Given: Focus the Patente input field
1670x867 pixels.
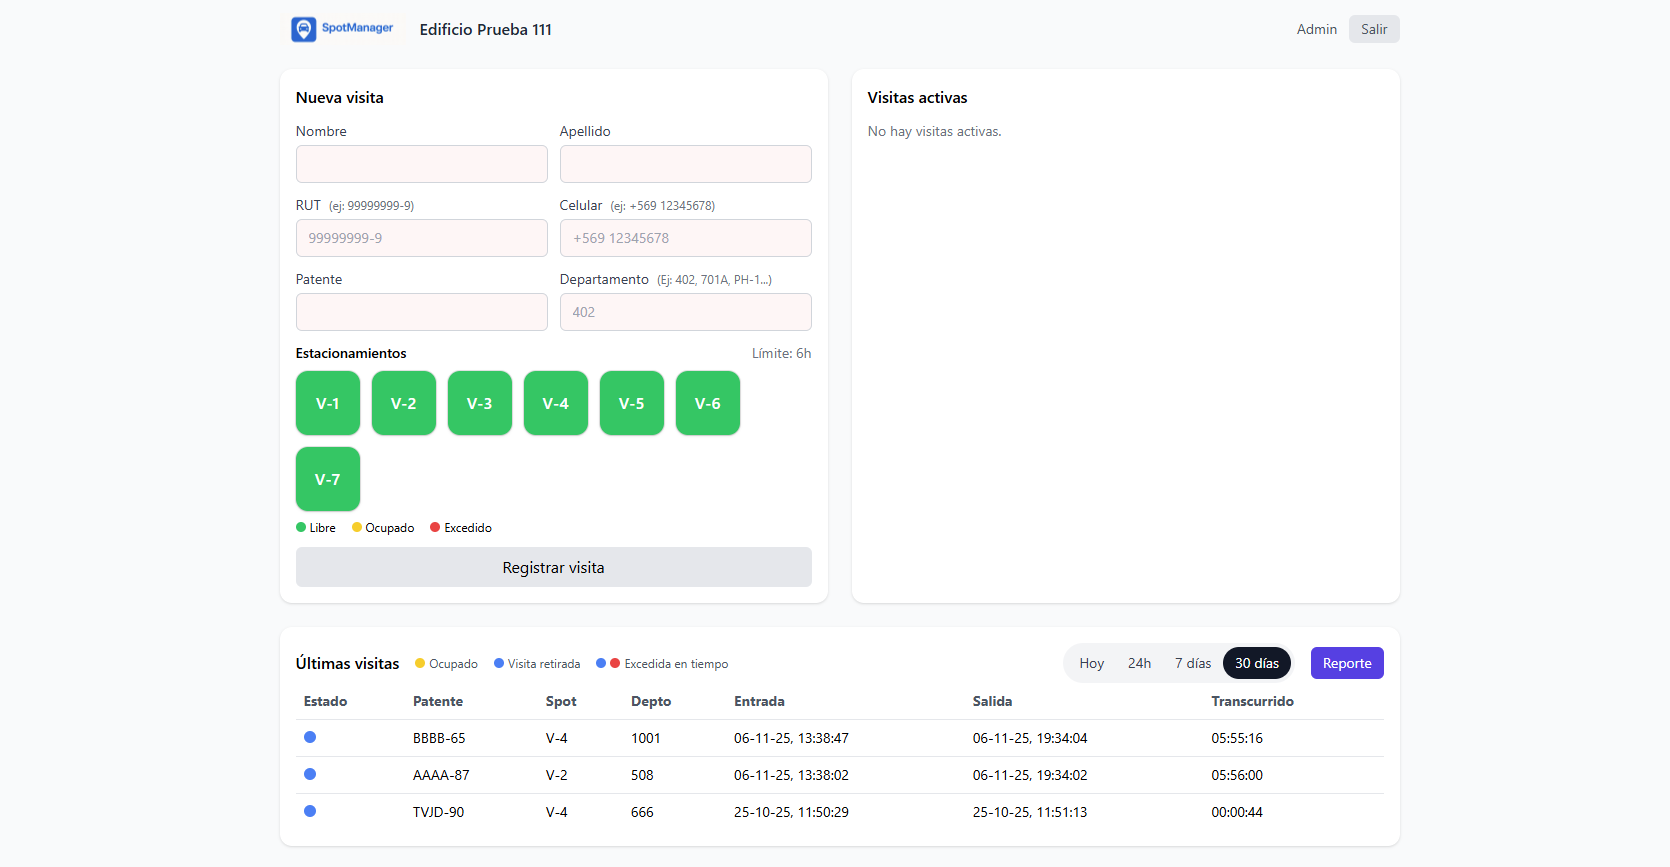Looking at the screenshot, I should 421,312.
